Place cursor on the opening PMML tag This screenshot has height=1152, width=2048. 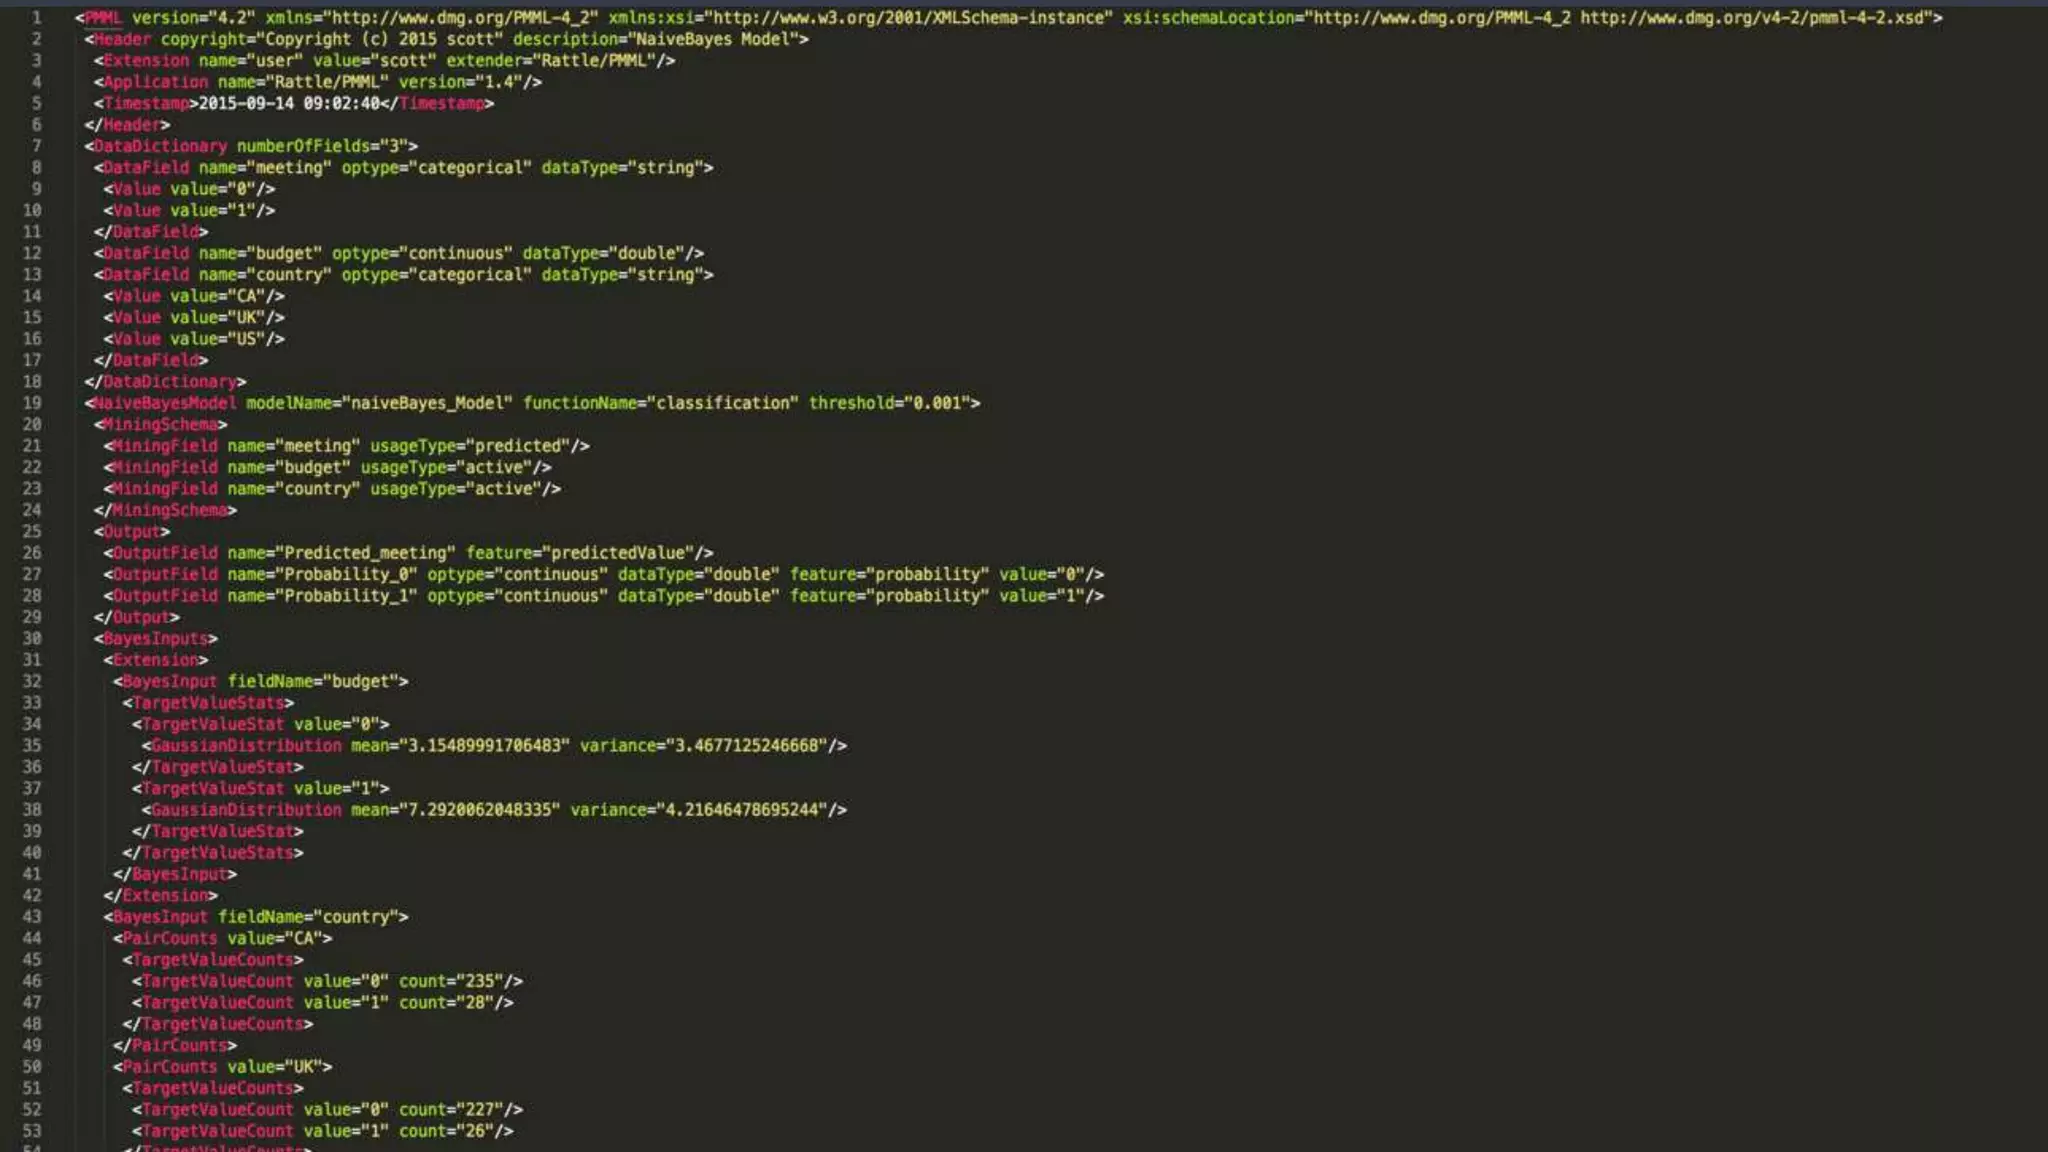click(x=103, y=18)
